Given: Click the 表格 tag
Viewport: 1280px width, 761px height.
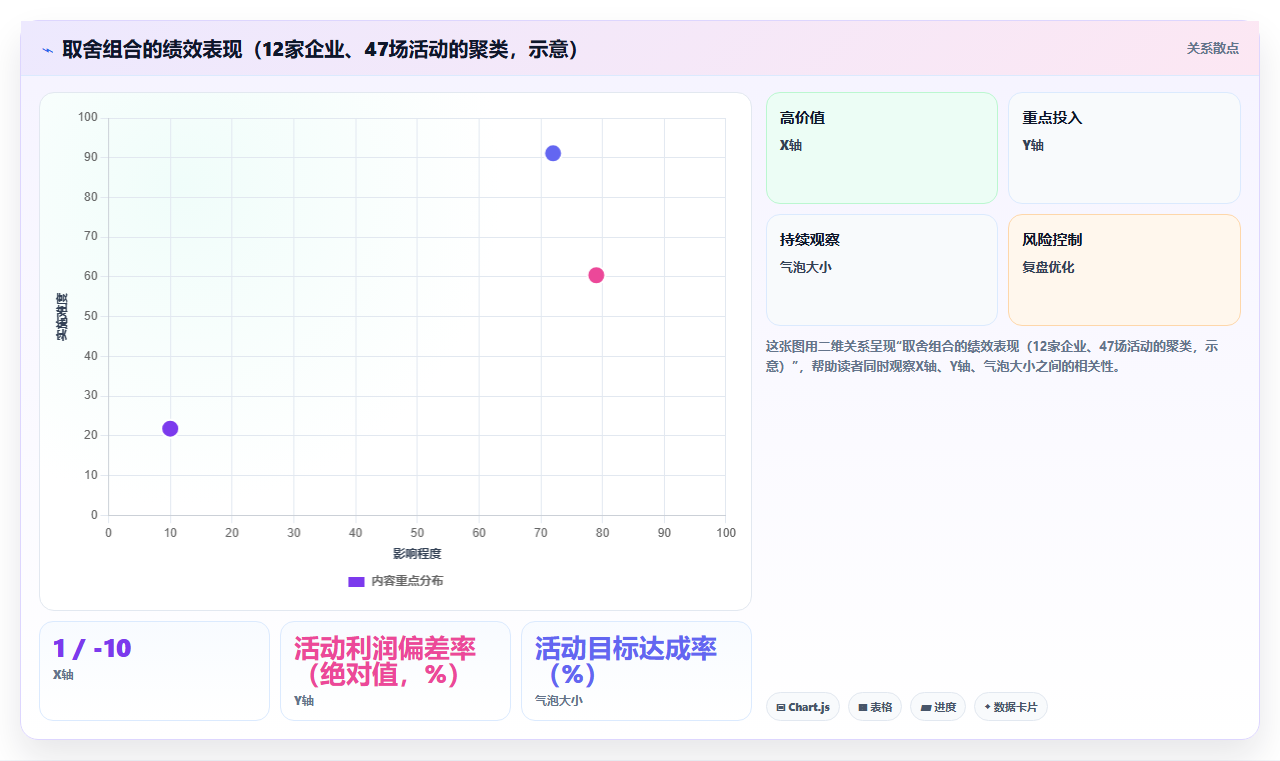Looking at the screenshot, I should point(875,707).
